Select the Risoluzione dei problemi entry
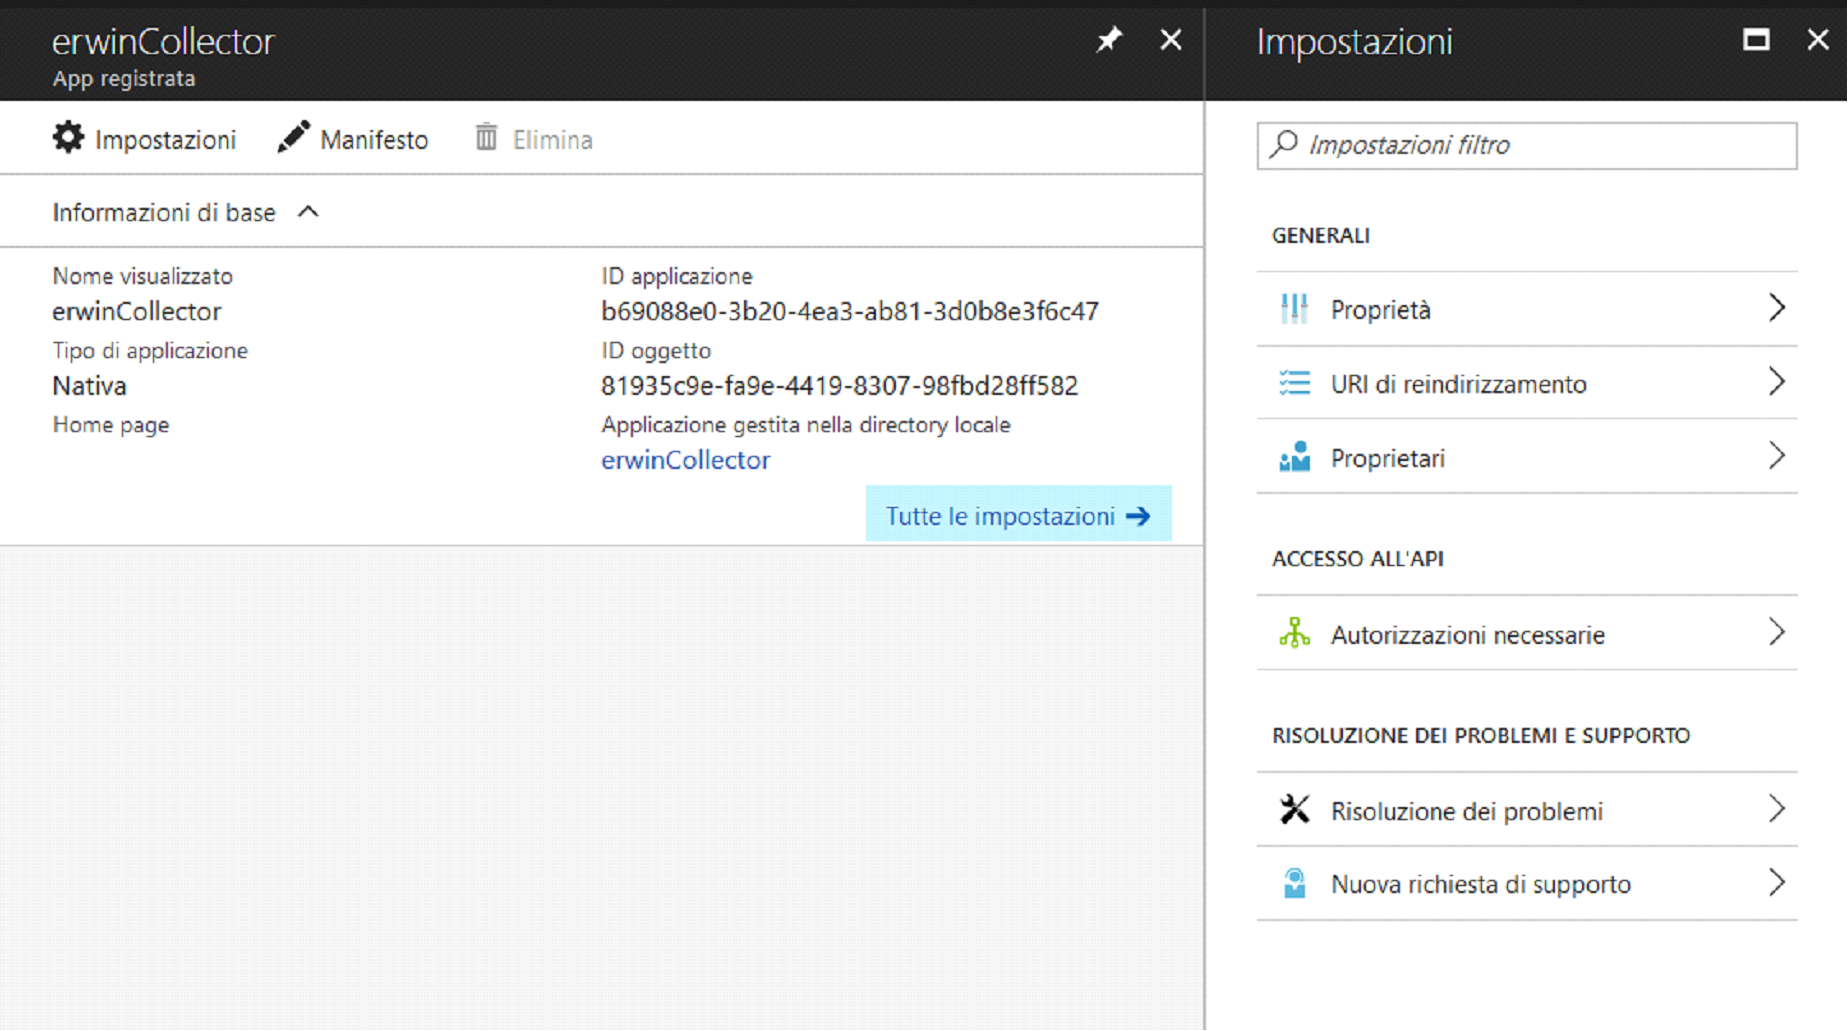 (1466, 811)
